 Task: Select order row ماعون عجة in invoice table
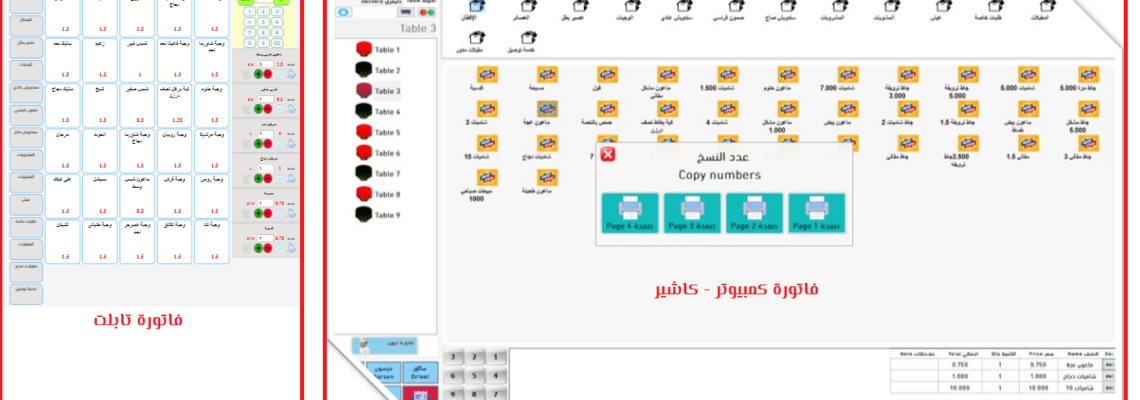pyautogui.click(x=1002, y=364)
